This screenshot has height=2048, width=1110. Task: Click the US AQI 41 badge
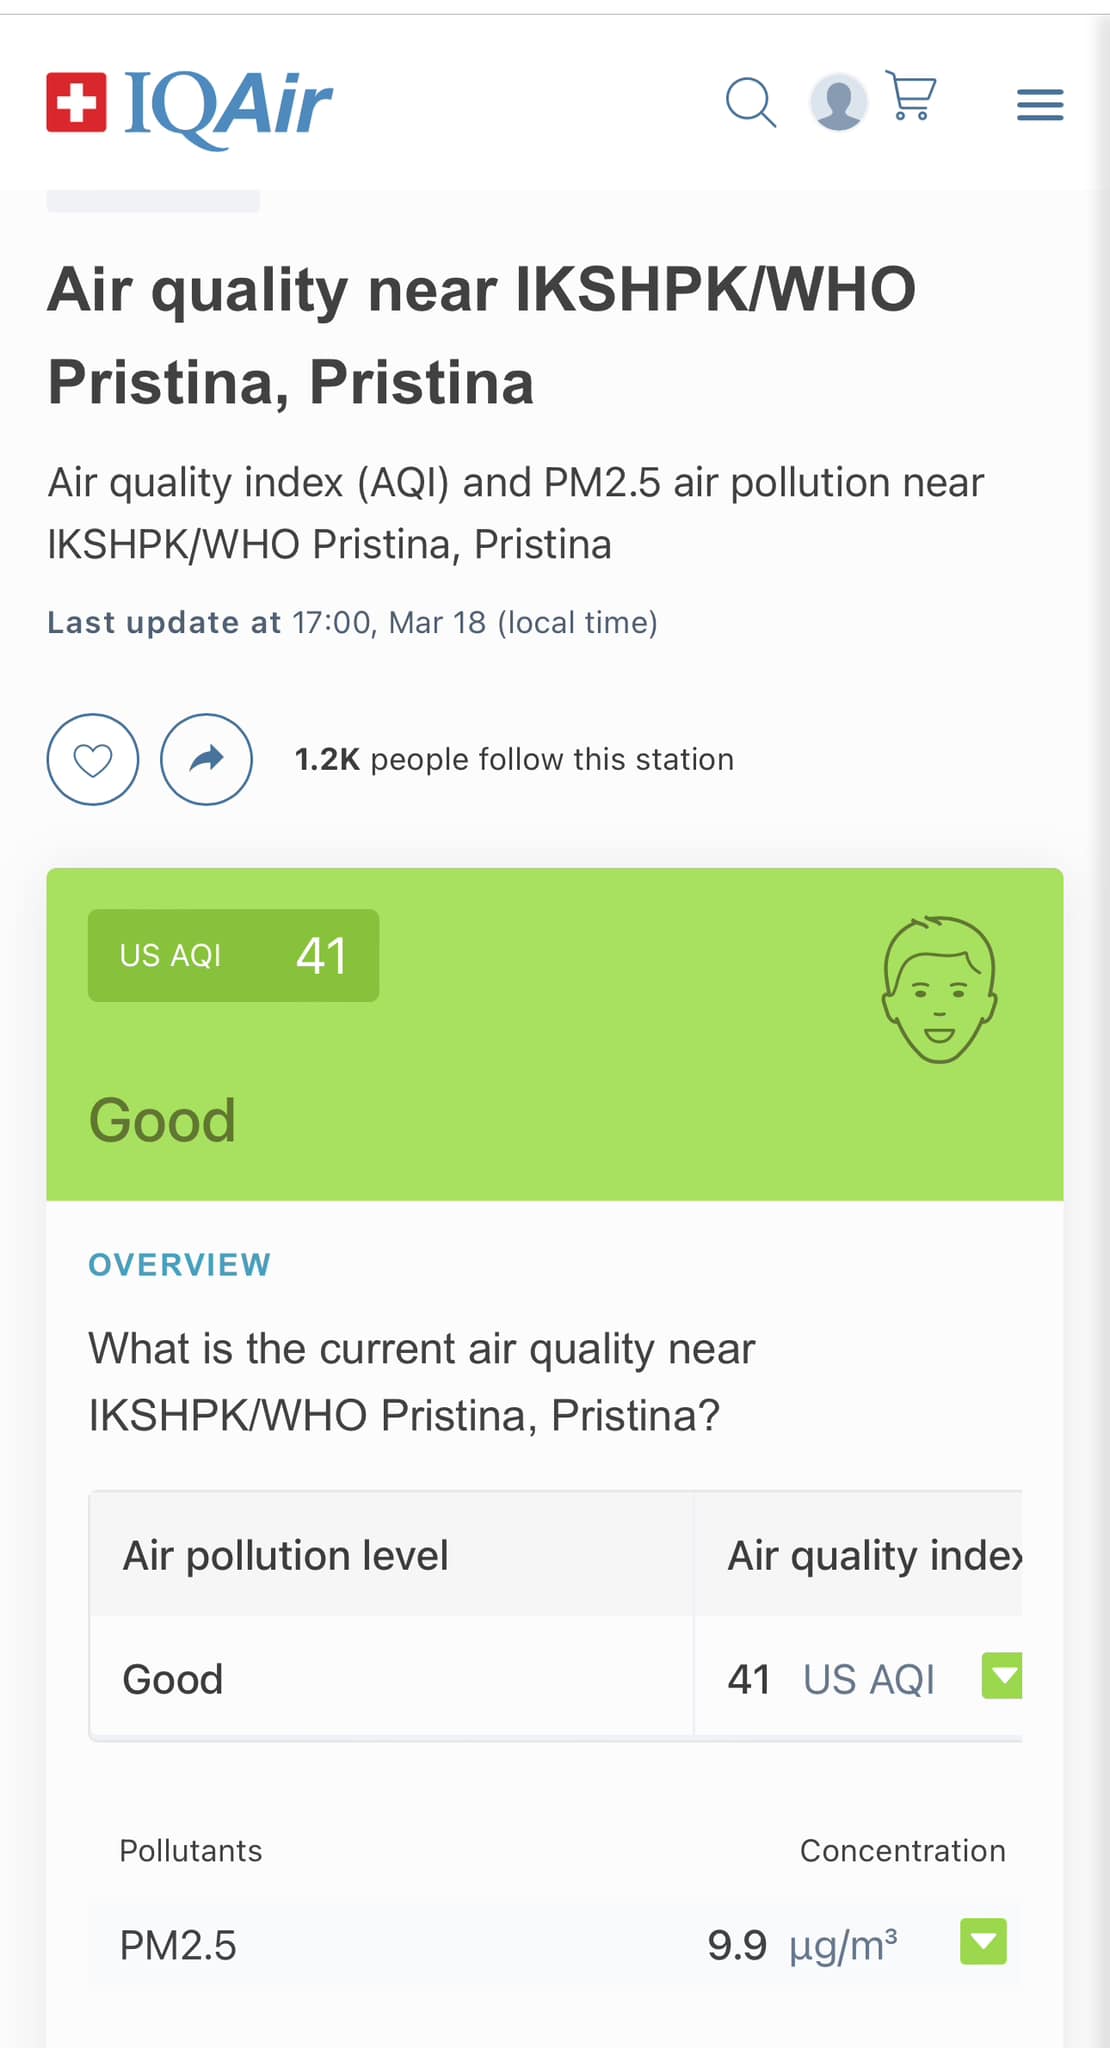[233, 955]
